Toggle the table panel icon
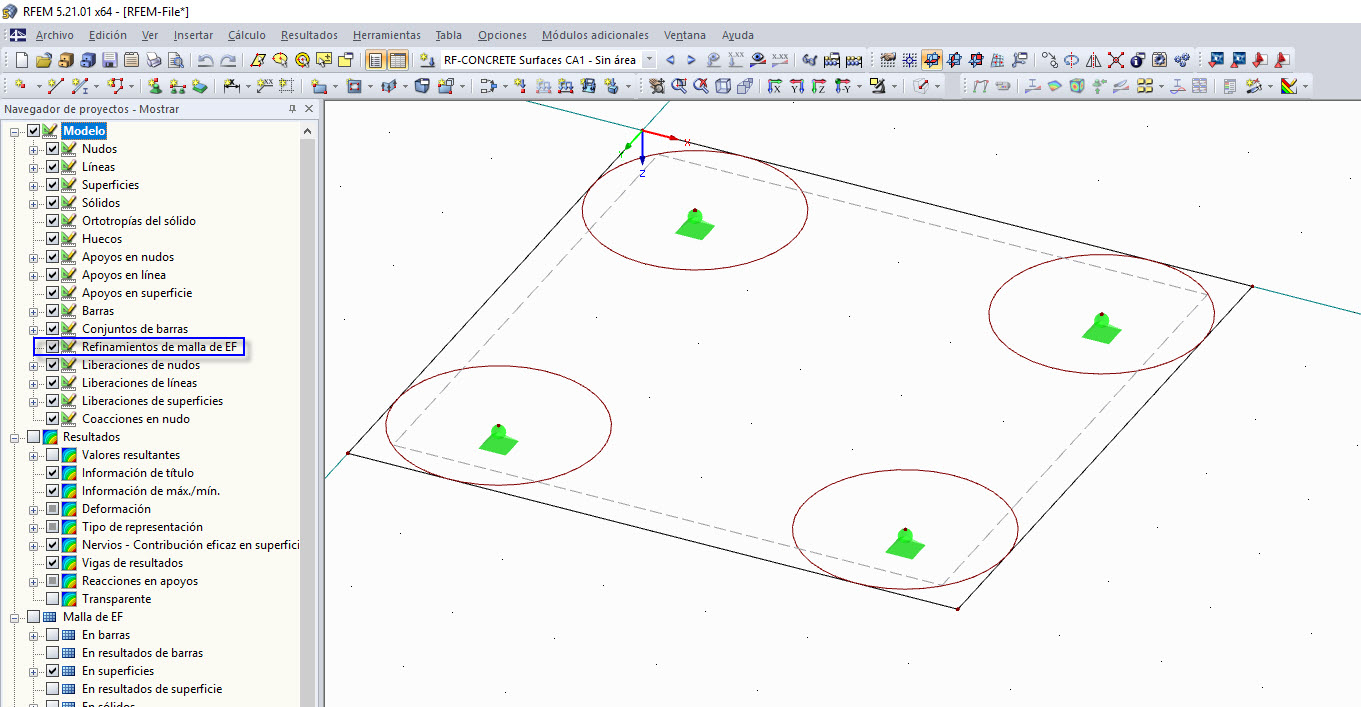 (398, 60)
